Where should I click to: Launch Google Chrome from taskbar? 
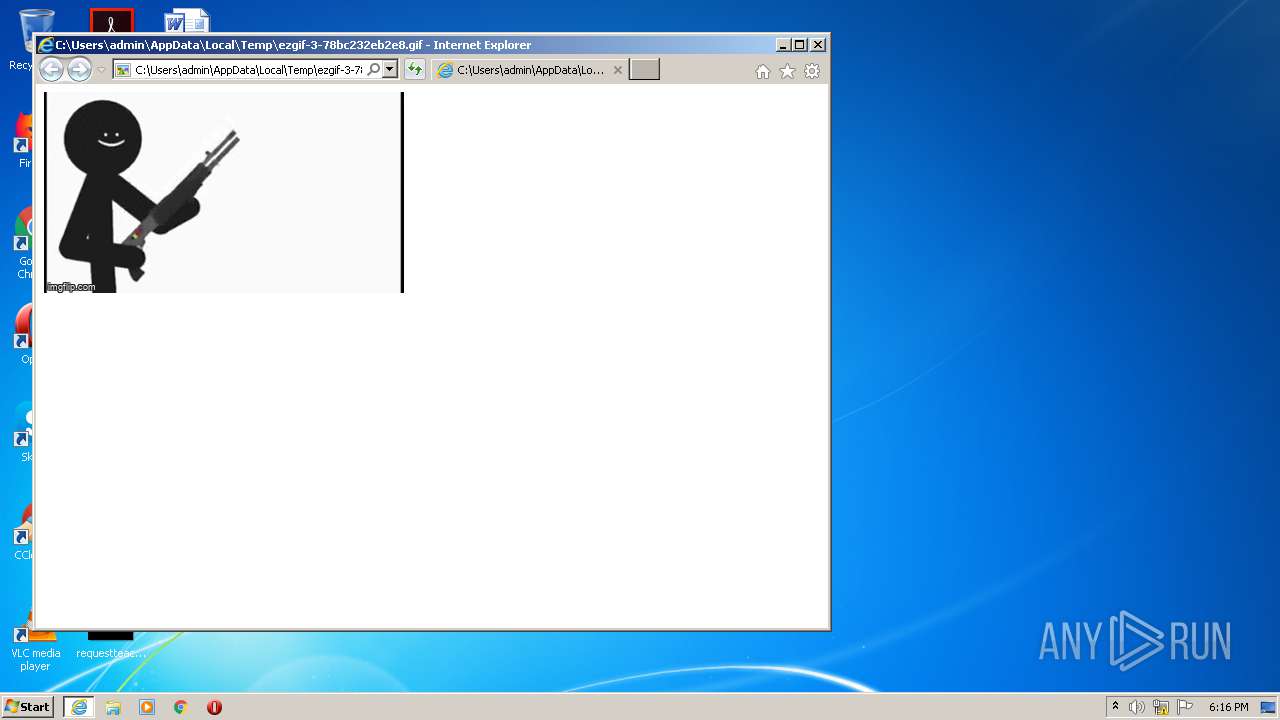point(181,707)
